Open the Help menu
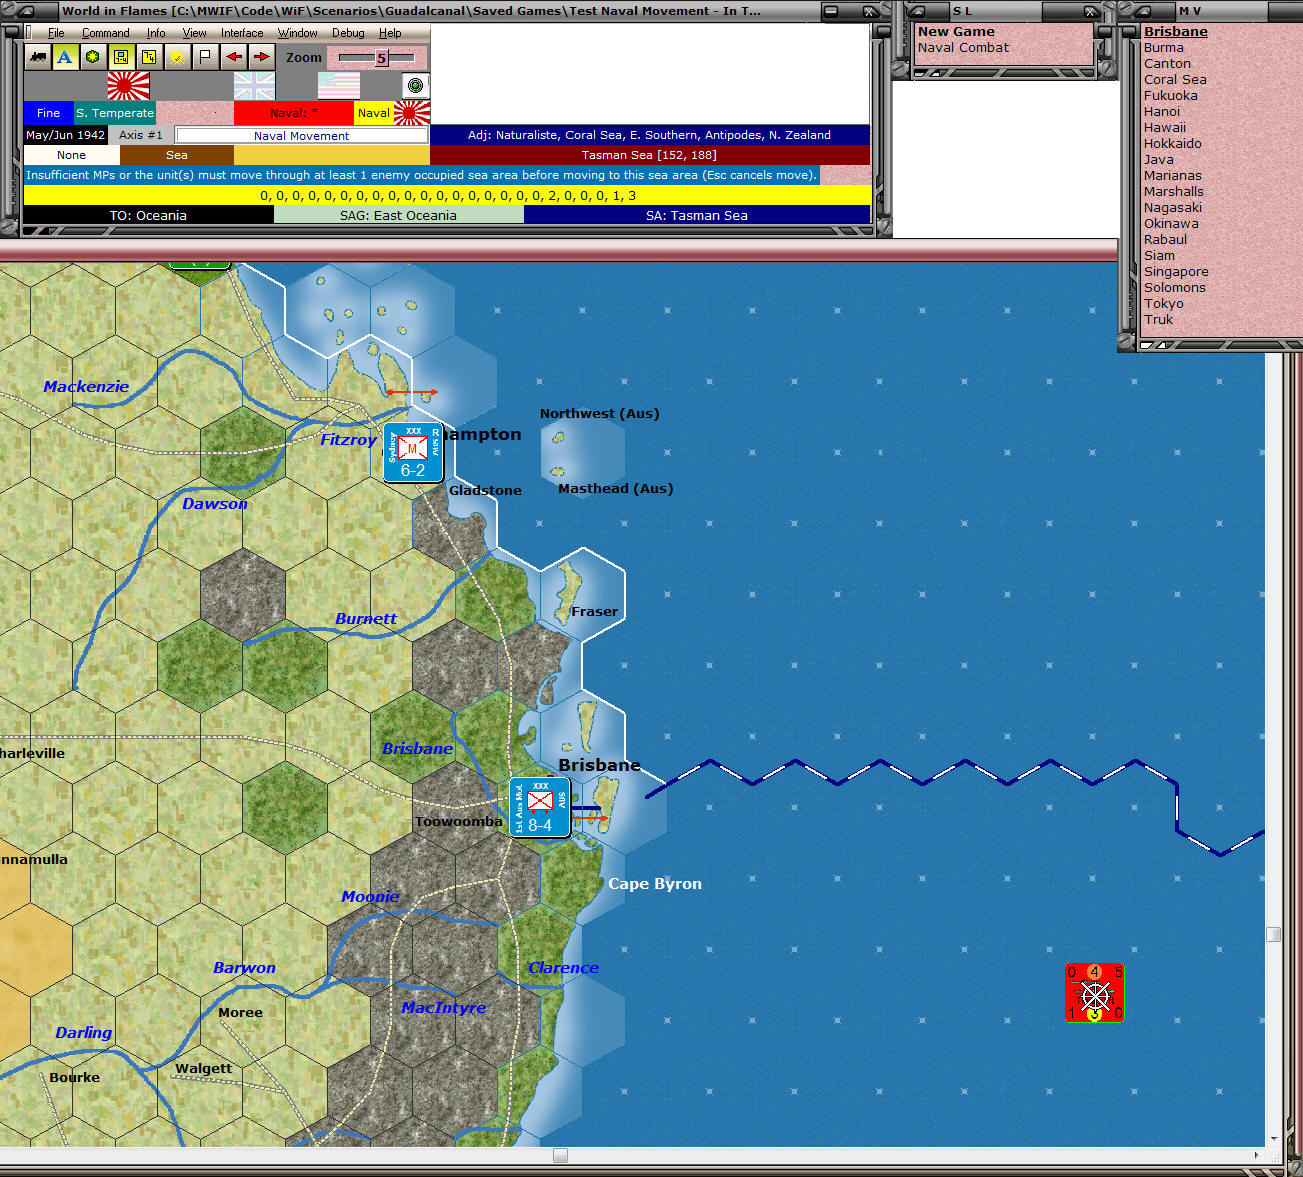The height and width of the screenshot is (1177, 1303). point(390,33)
